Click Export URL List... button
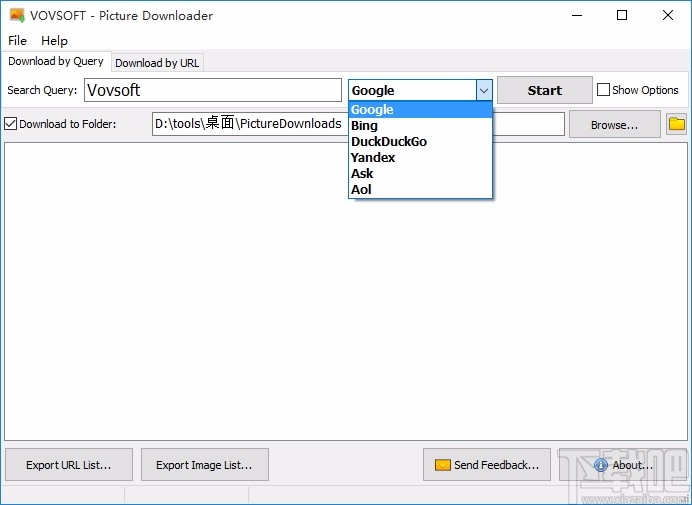Image resolution: width=692 pixels, height=505 pixels. coord(69,465)
